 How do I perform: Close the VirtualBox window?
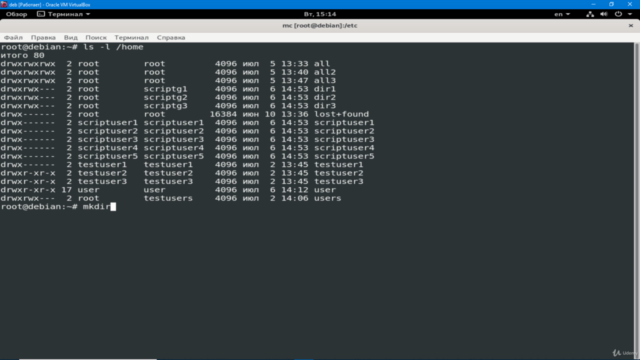point(630,4)
